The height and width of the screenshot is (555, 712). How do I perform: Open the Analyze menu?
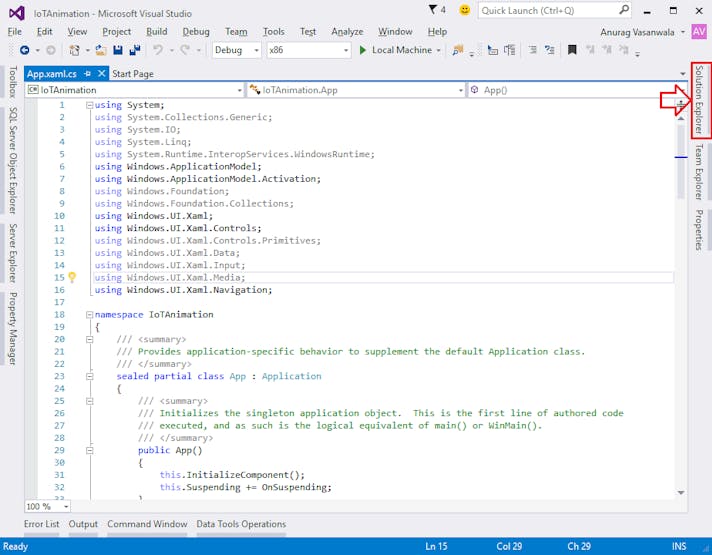(347, 31)
